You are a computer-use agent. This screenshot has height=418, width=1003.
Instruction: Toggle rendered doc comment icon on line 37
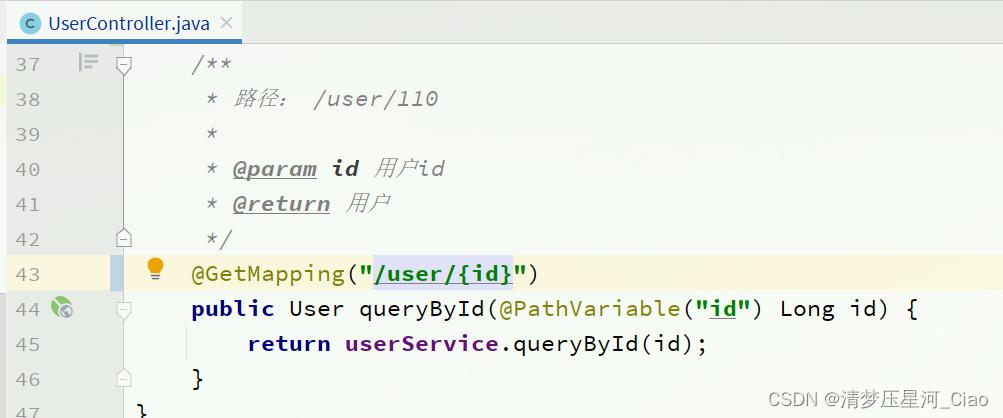[88, 62]
